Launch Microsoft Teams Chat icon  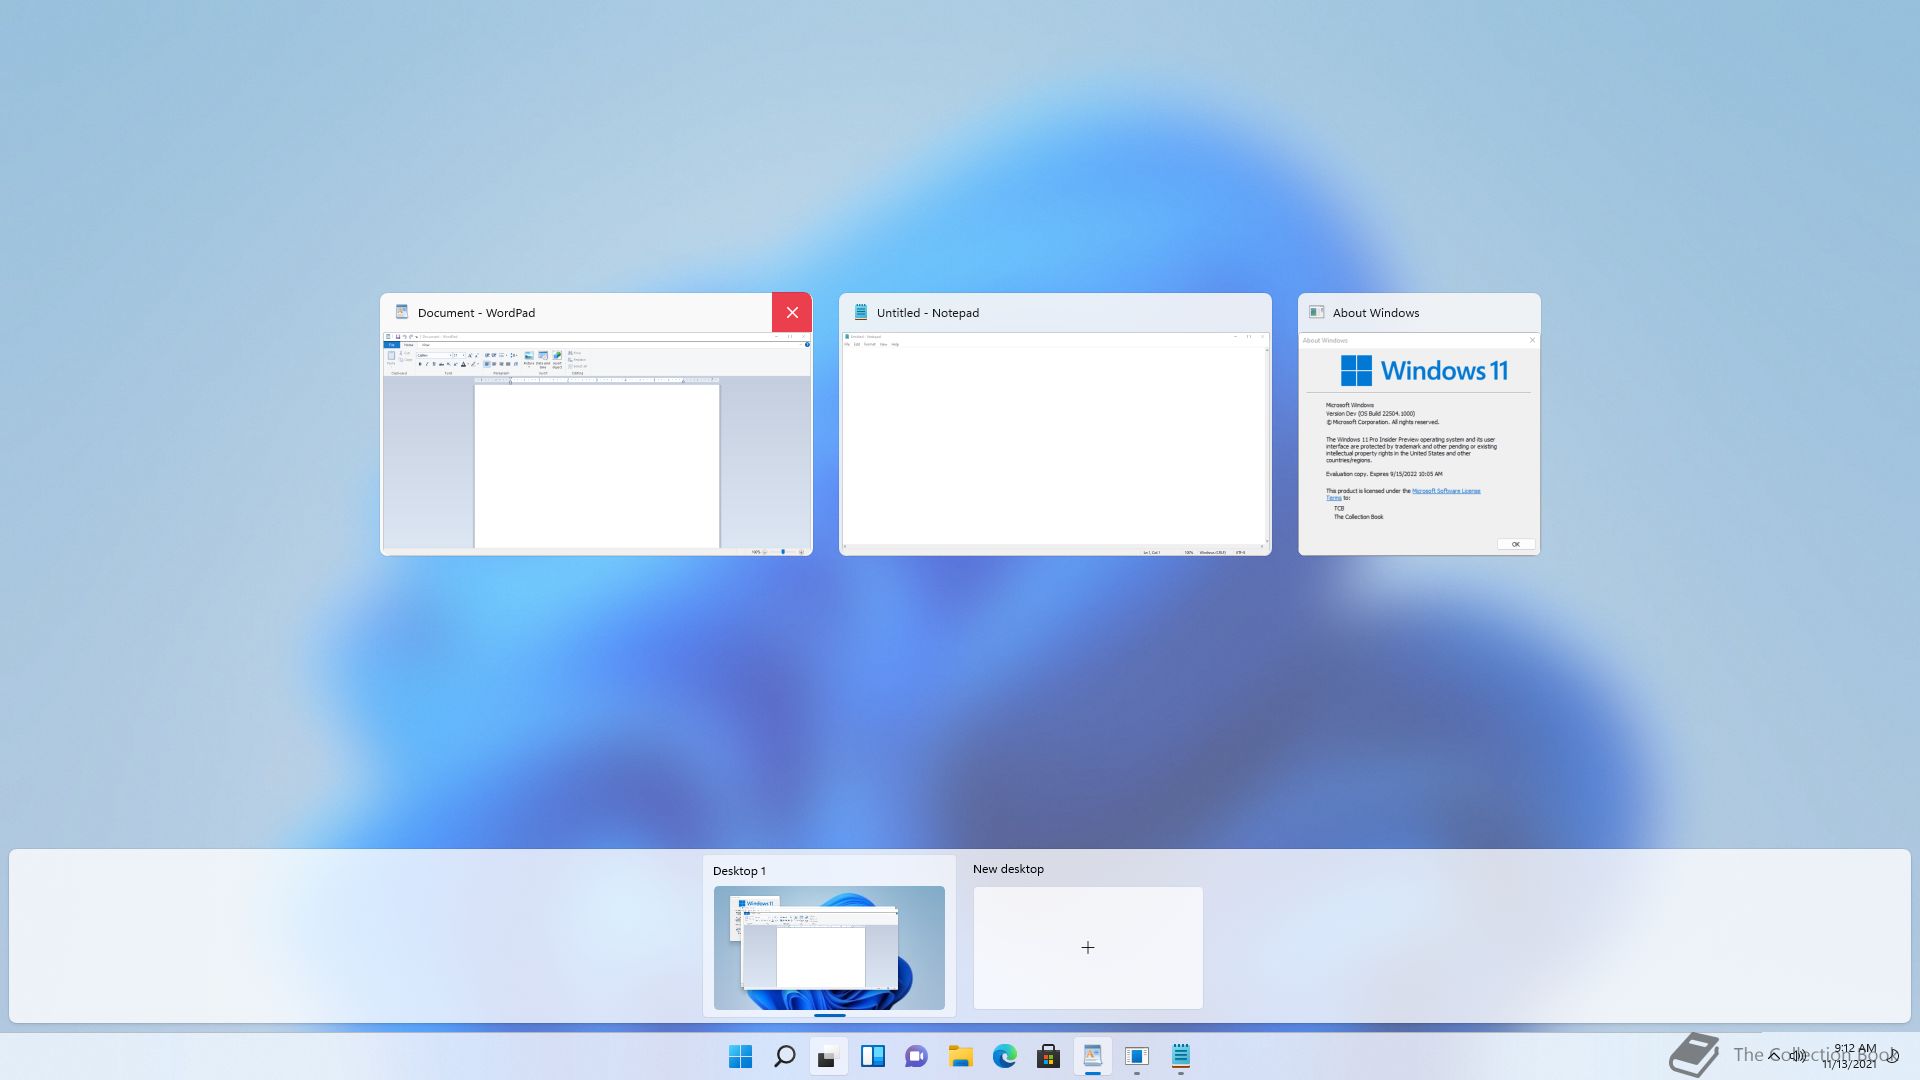click(916, 1056)
